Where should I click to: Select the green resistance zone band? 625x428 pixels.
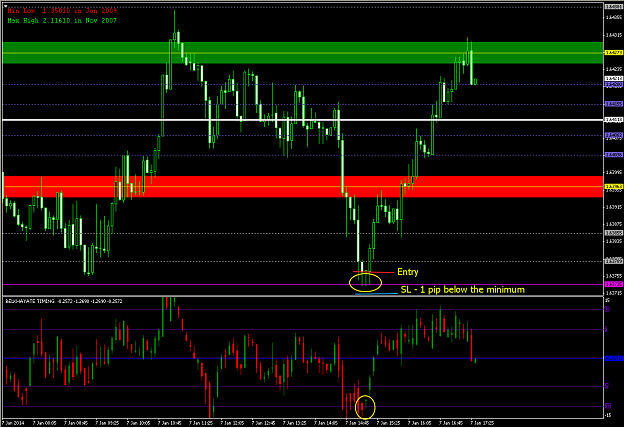point(303,53)
